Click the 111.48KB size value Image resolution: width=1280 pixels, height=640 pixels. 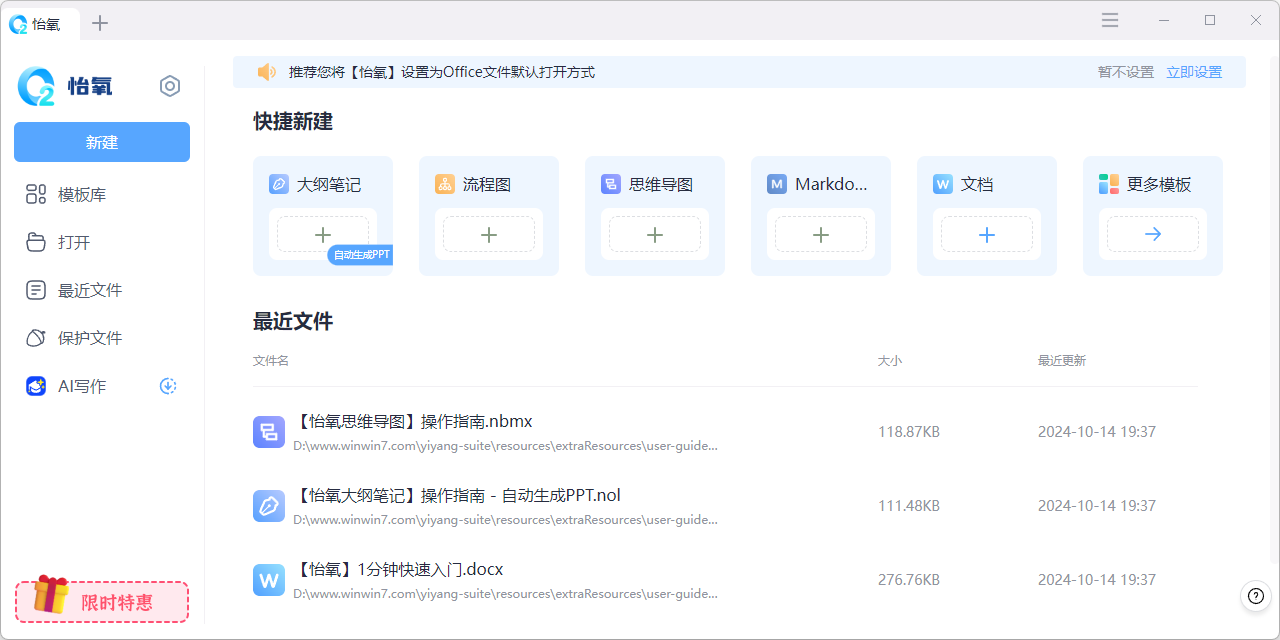pyautogui.click(x=909, y=506)
